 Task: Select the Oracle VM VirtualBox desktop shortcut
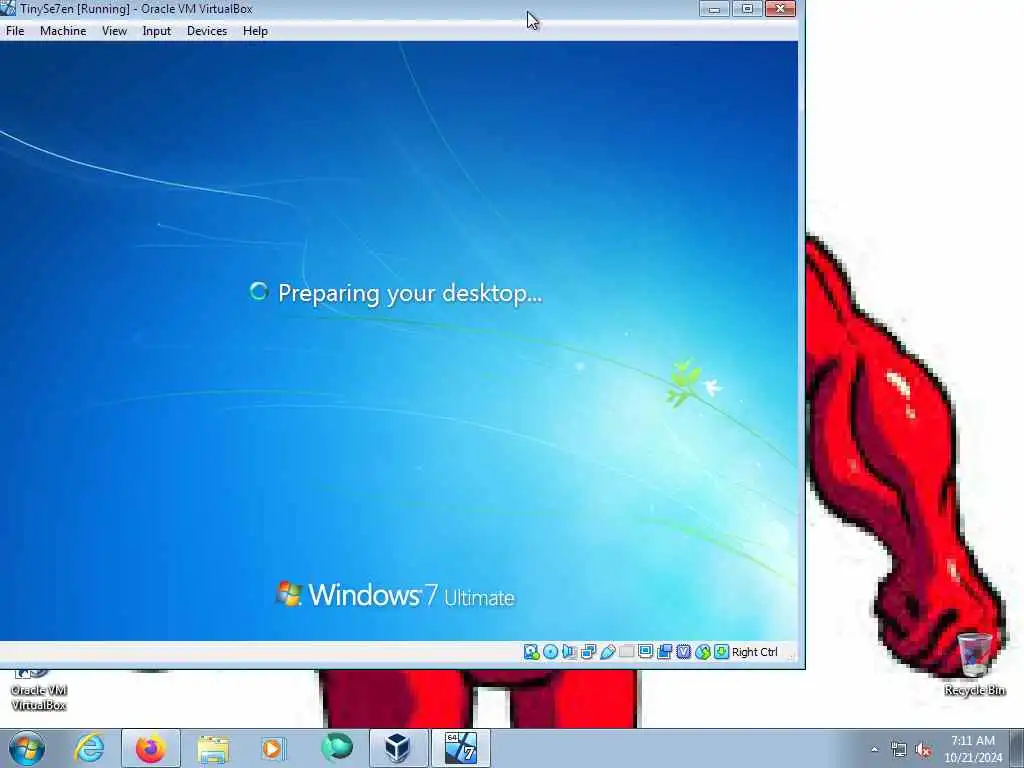pyautogui.click(x=39, y=690)
